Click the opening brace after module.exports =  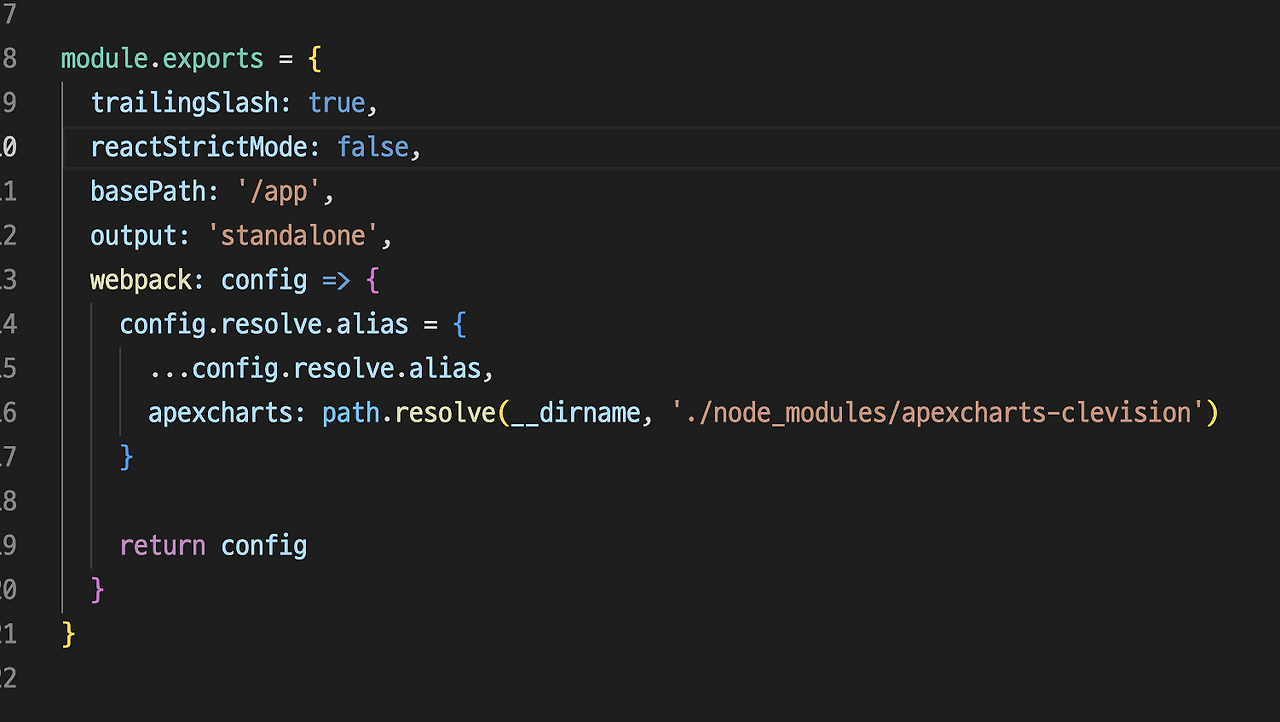coord(315,59)
